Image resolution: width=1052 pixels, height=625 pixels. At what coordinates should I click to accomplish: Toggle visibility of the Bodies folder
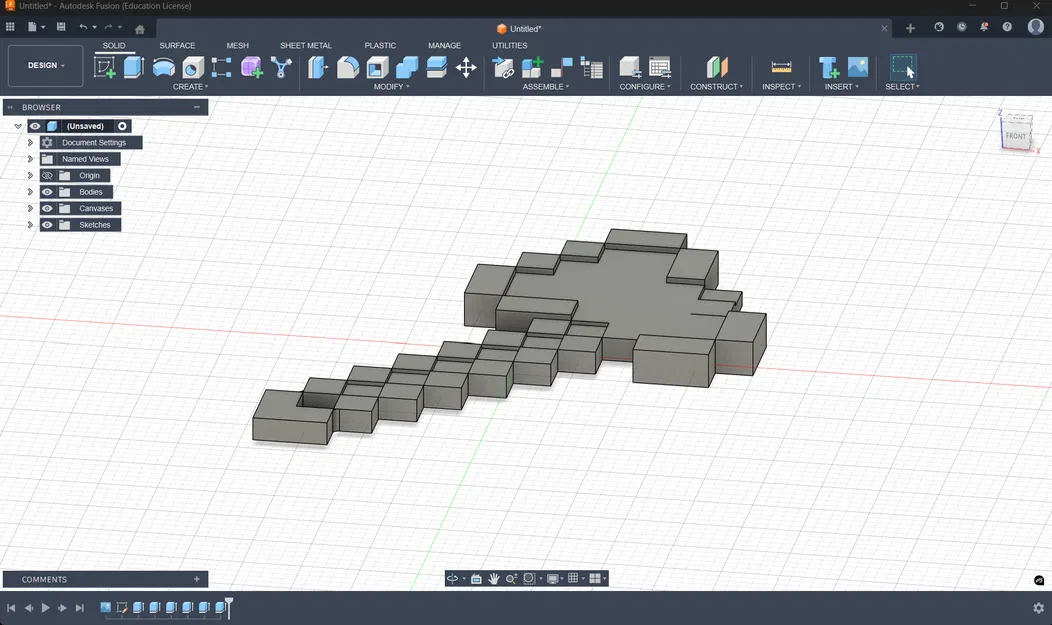point(46,191)
